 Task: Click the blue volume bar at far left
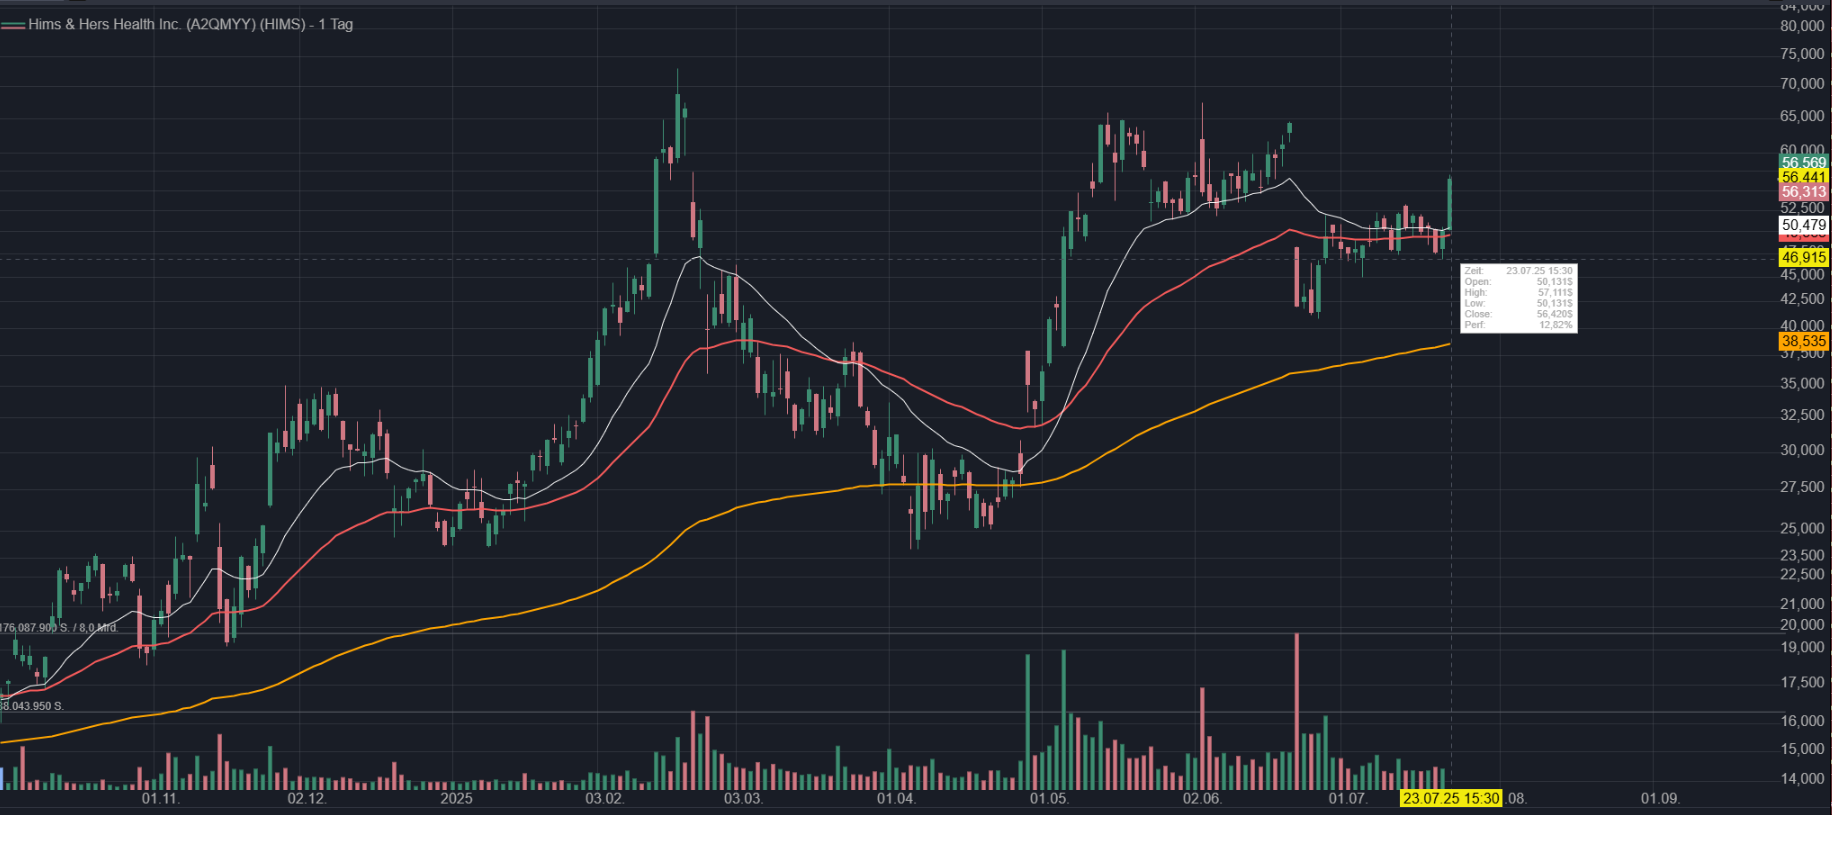pos(2,778)
